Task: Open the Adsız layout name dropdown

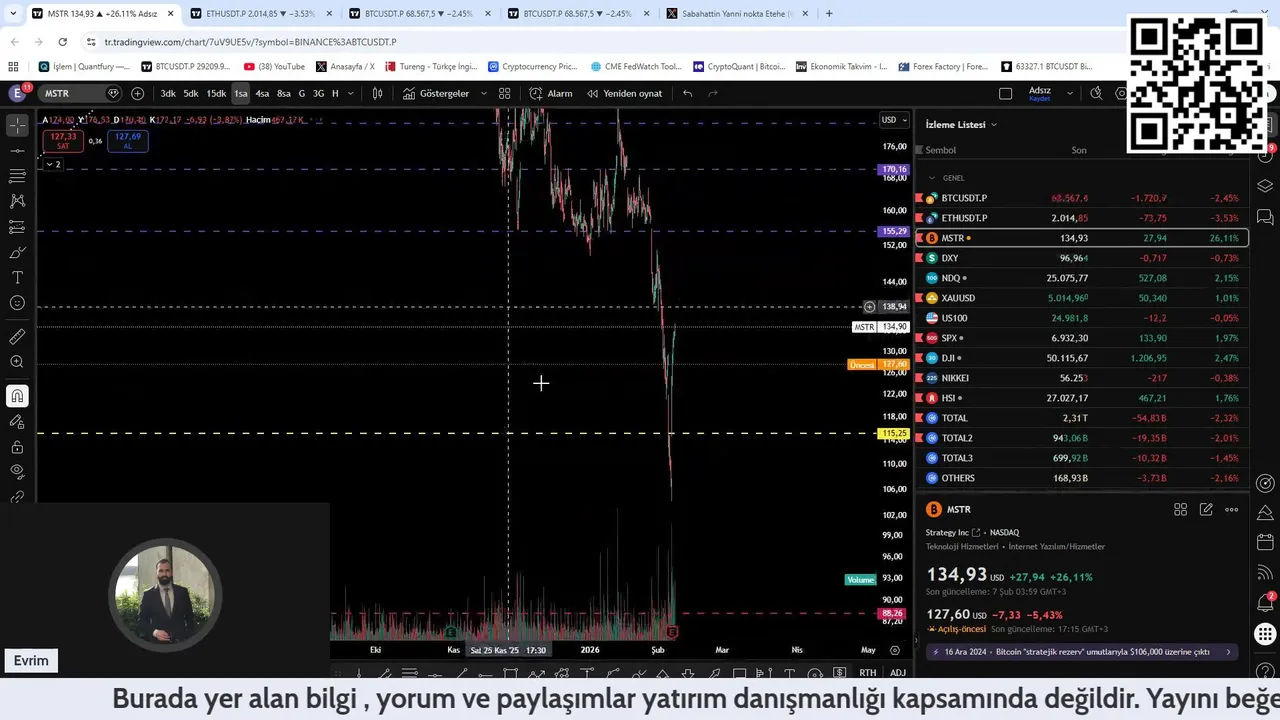Action: (x=1069, y=93)
